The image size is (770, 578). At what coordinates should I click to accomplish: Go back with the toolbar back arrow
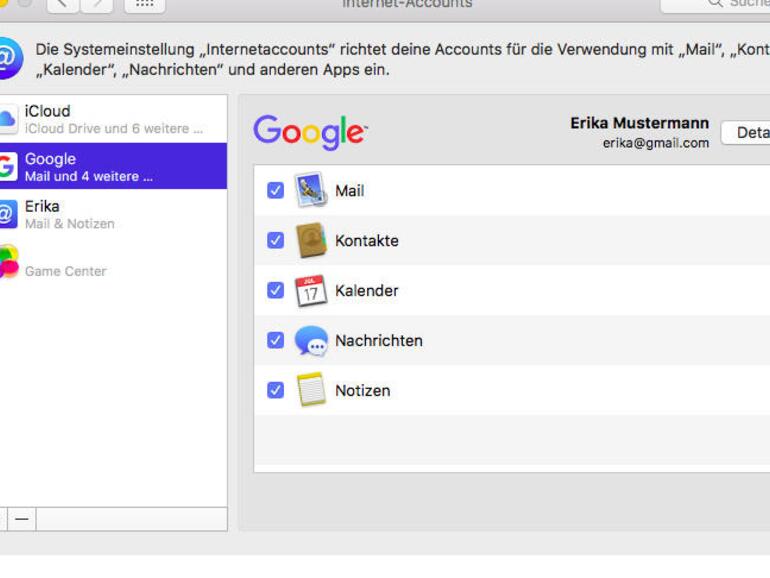click(x=62, y=5)
